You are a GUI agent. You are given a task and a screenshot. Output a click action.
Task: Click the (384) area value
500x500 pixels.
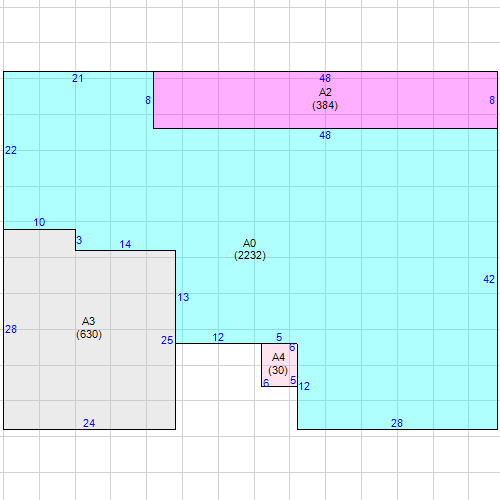tap(325, 106)
